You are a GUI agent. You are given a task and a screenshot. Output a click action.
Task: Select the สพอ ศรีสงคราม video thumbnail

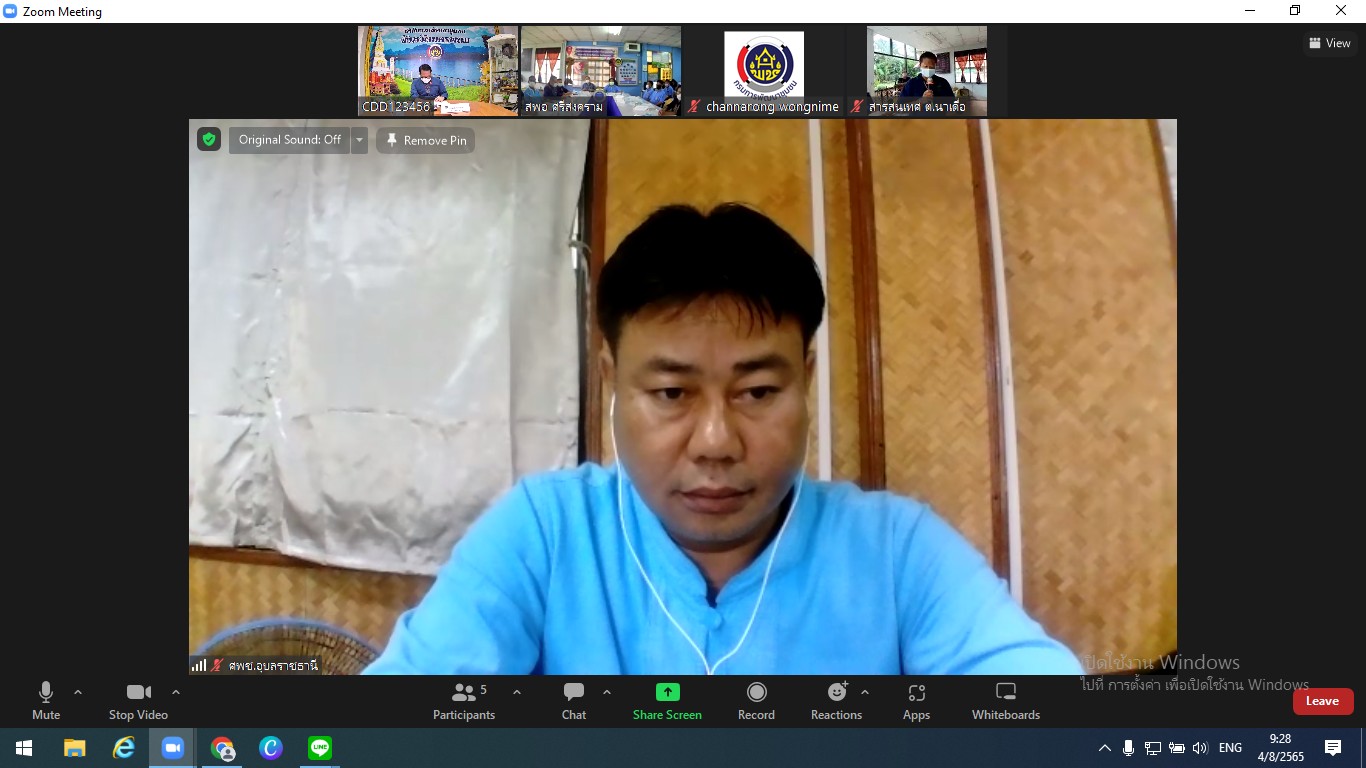pyautogui.click(x=601, y=71)
